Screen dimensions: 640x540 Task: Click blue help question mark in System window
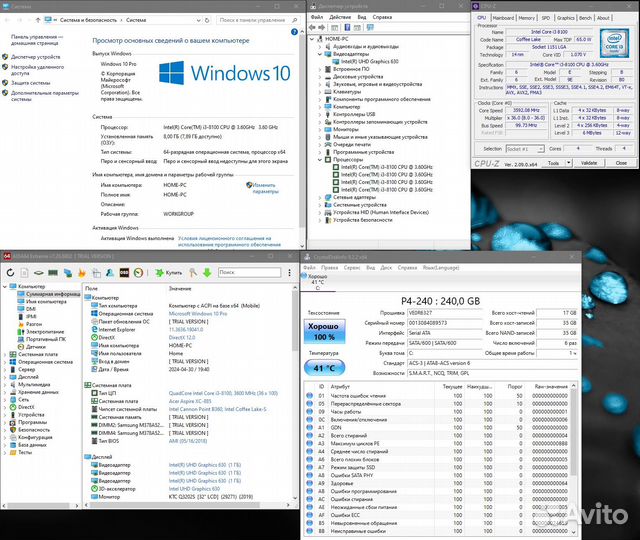294,32
